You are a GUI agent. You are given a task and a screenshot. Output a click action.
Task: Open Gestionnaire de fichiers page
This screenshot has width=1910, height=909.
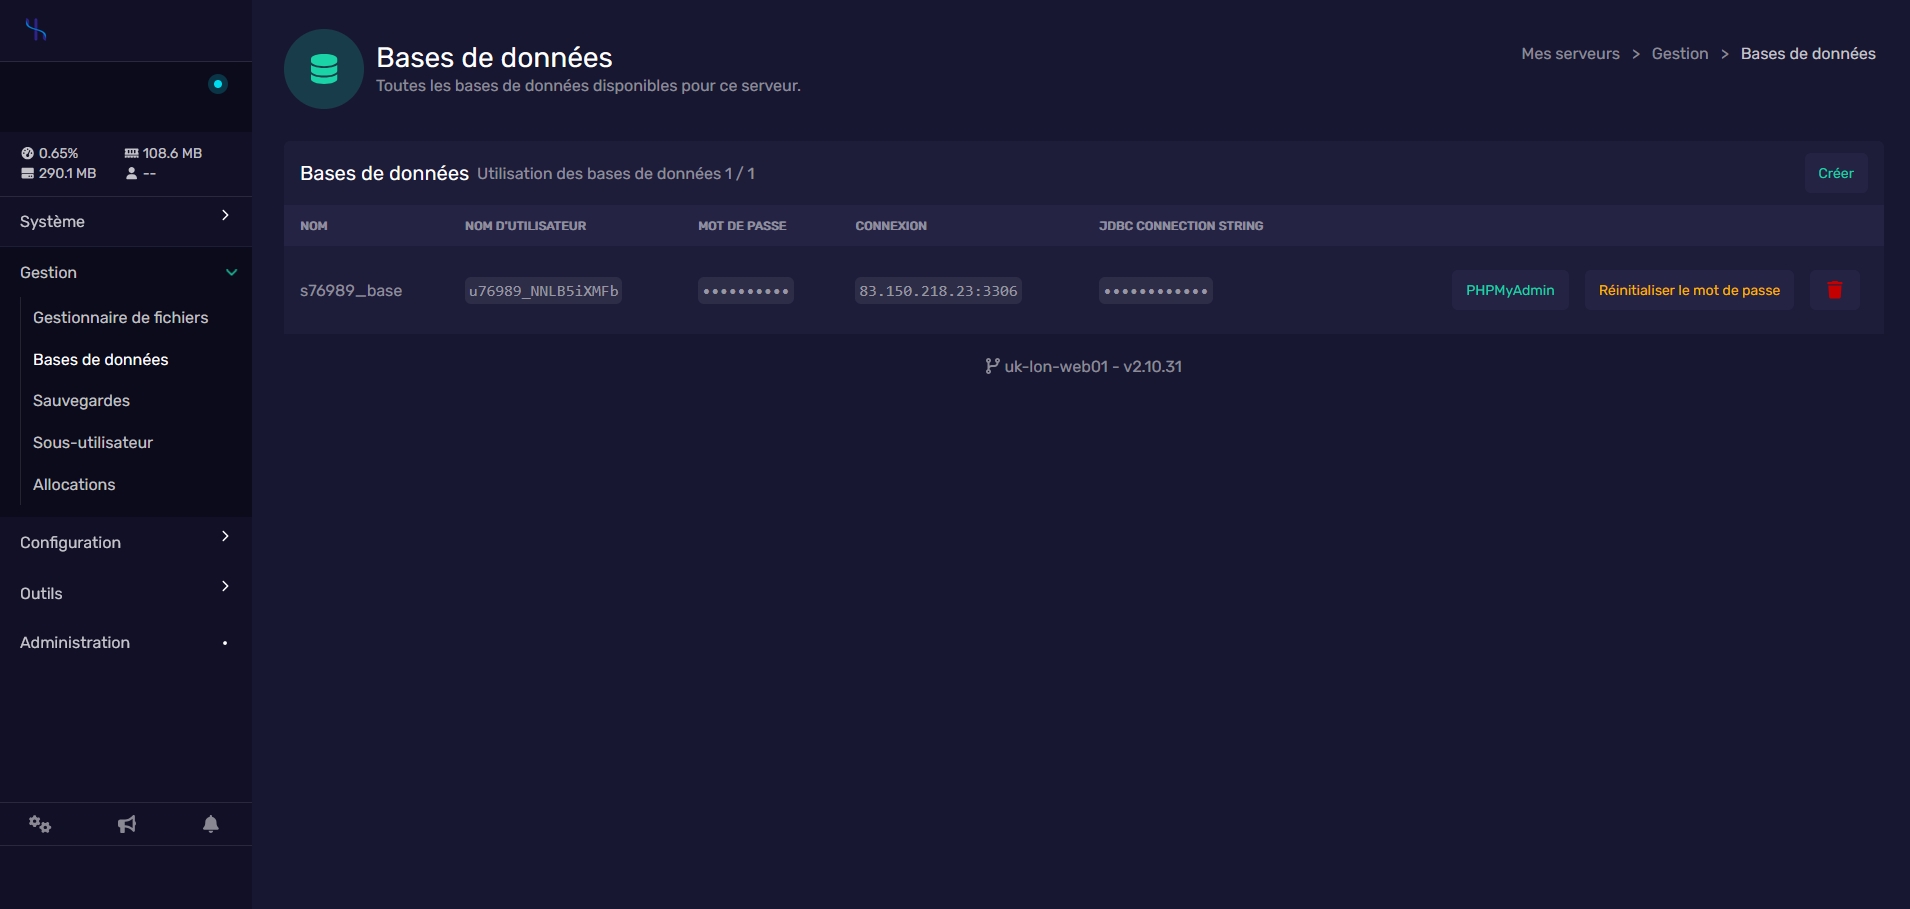pos(120,317)
